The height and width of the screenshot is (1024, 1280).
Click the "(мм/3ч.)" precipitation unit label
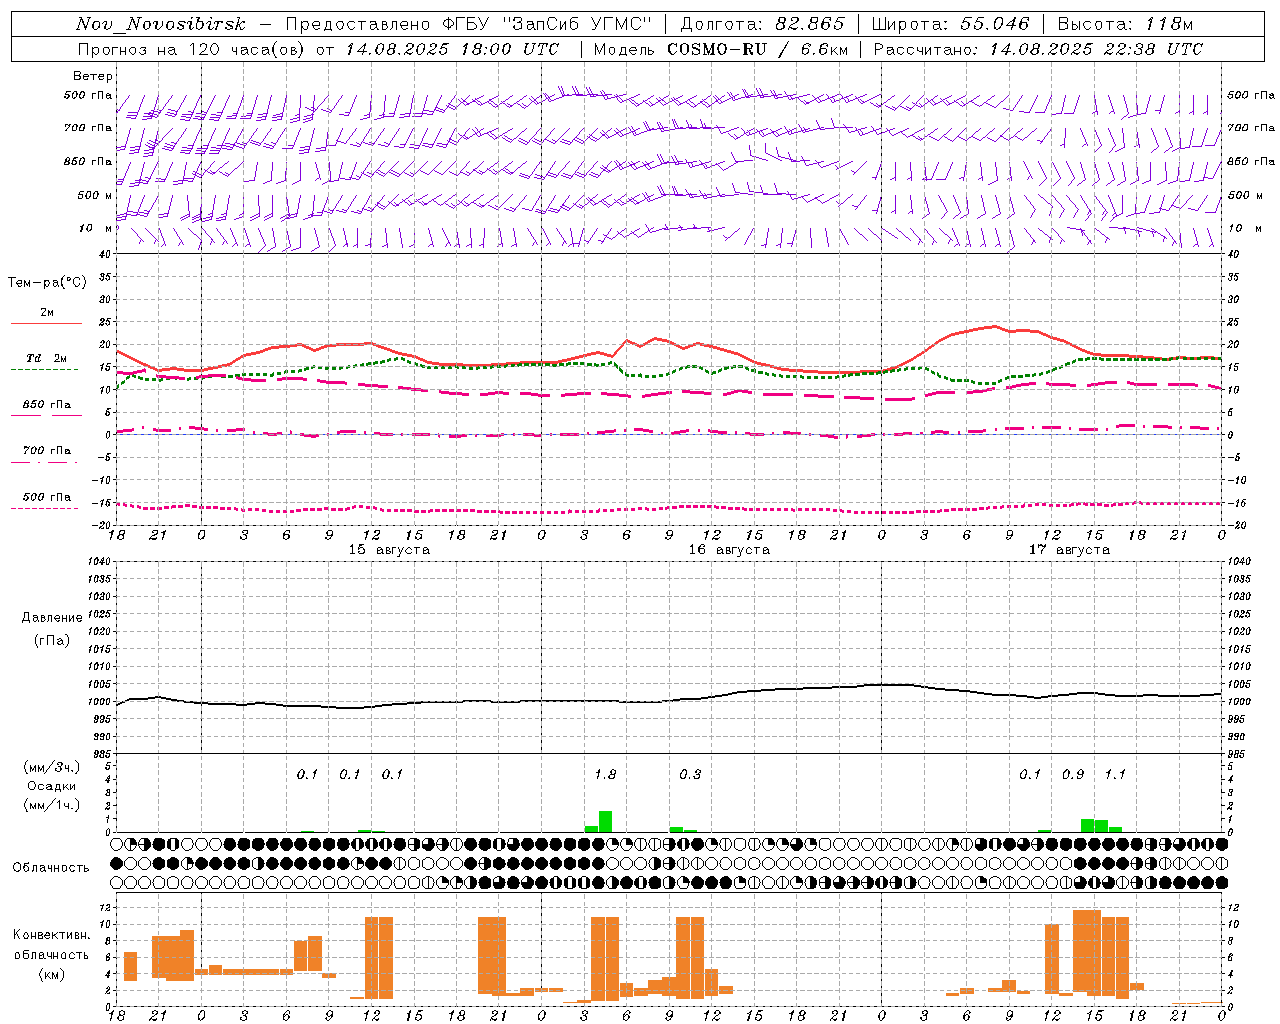[x=52, y=767]
